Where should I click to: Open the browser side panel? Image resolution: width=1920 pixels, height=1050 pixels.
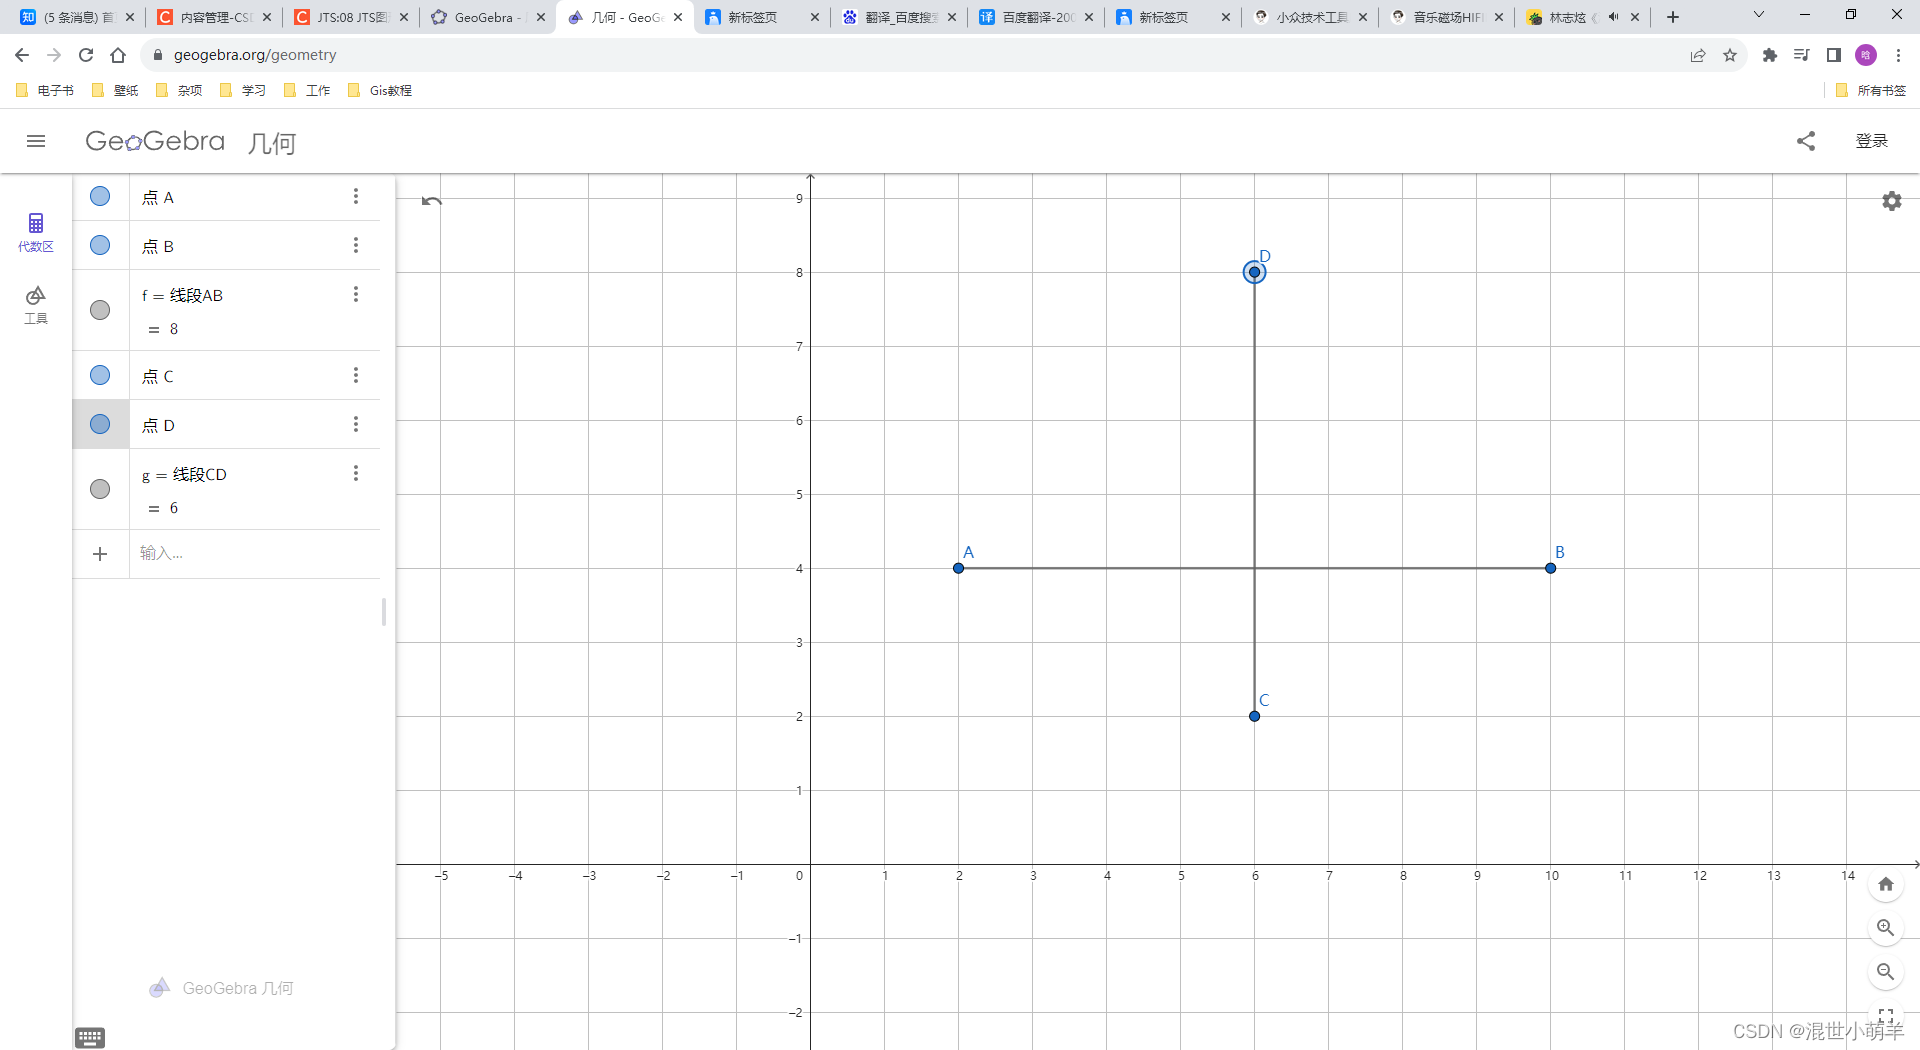pos(1834,55)
